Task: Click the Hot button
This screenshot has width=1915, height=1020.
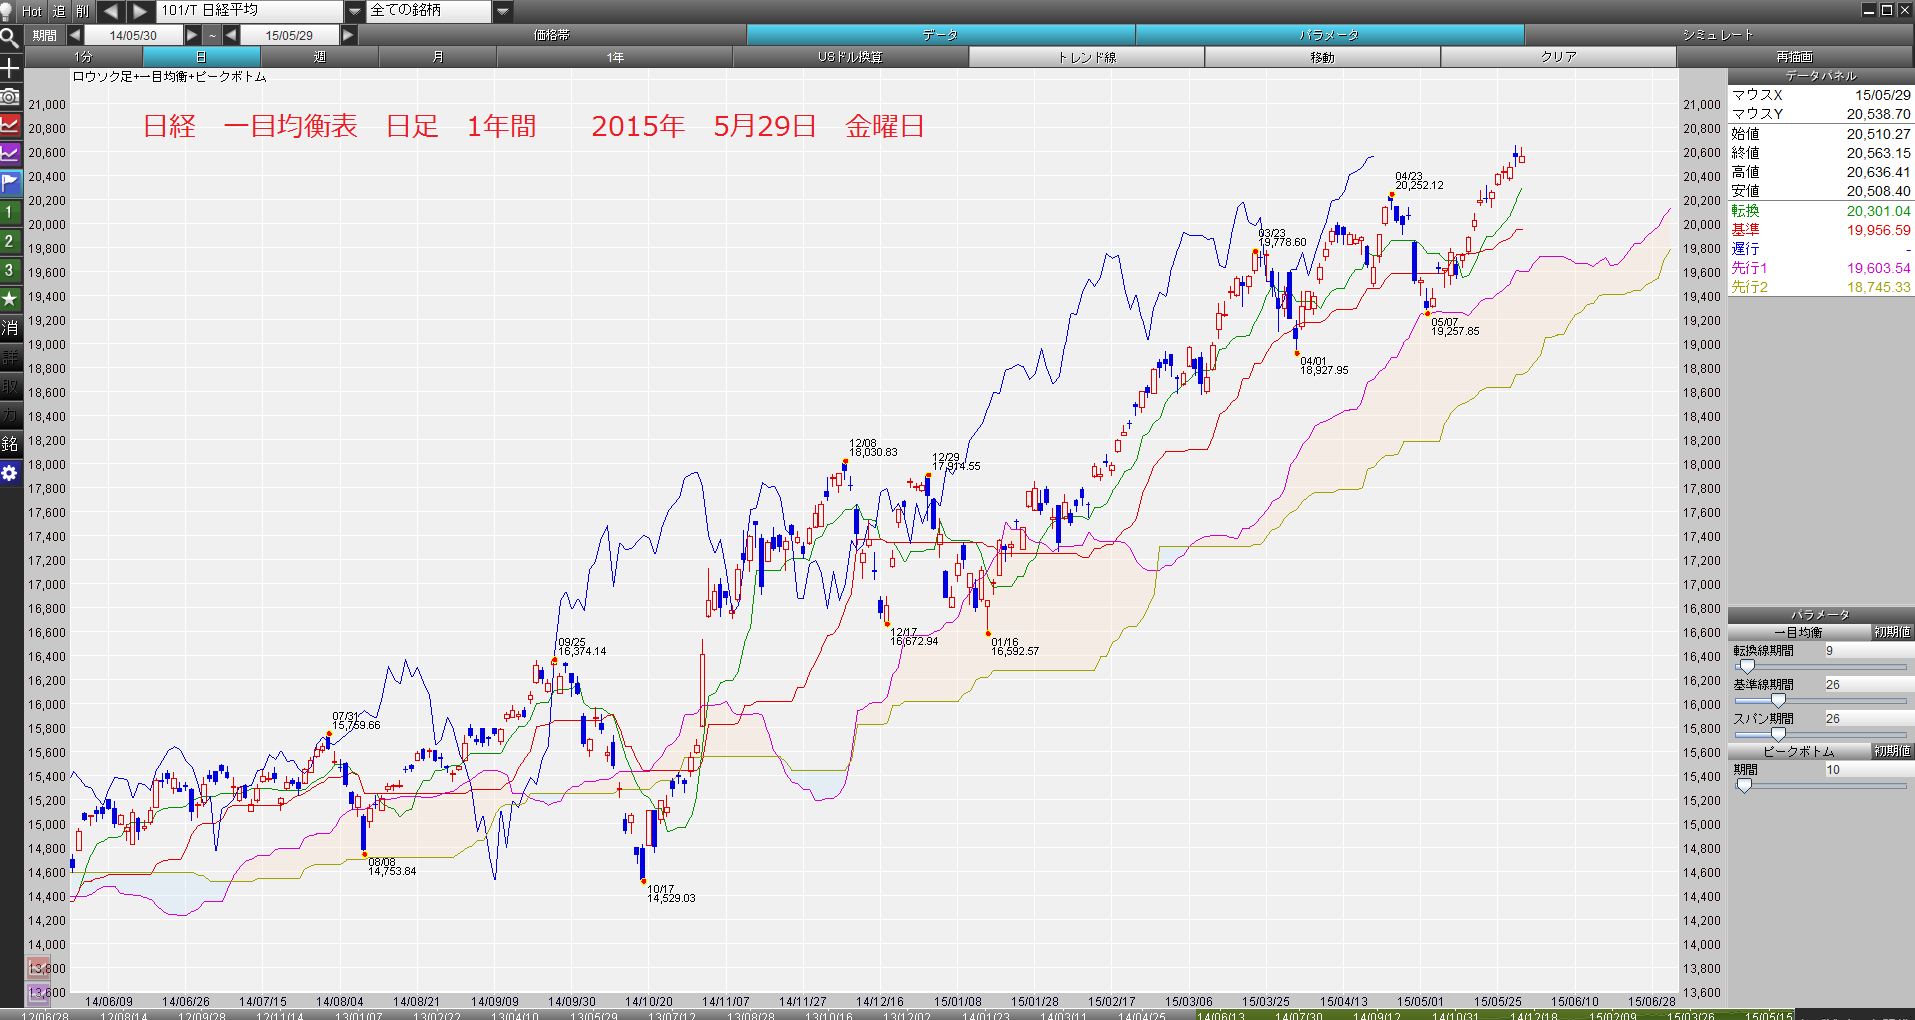Action: pos(32,11)
